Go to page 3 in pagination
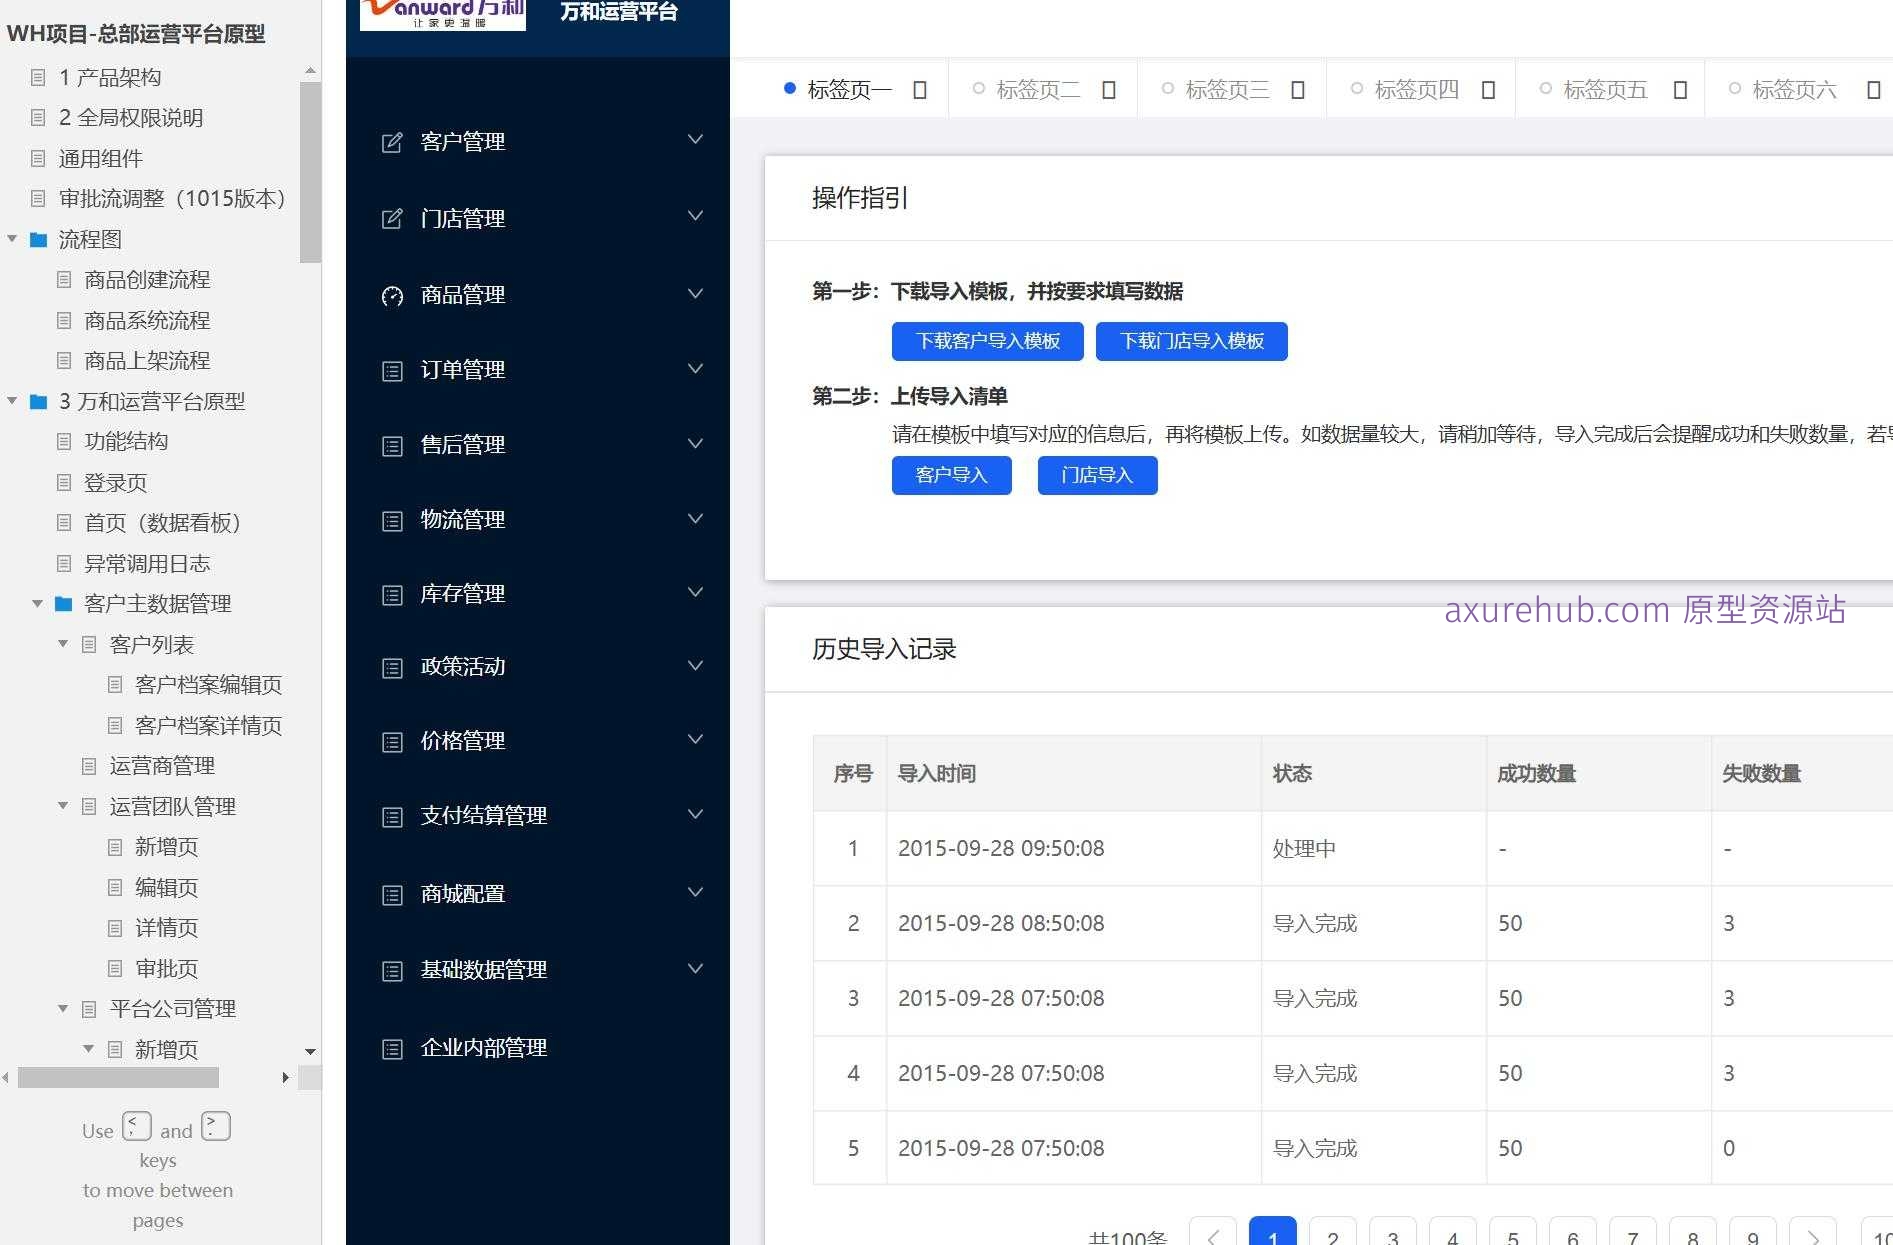This screenshot has height=1245, width=1893. click(1393, 1236)
